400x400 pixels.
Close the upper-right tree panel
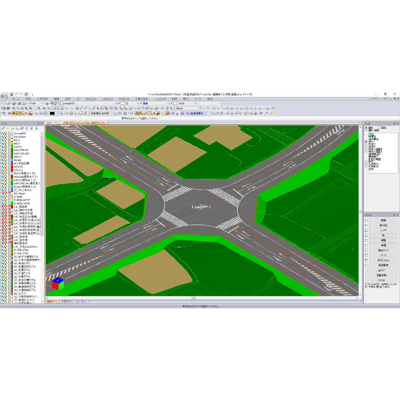pyautogui.click(x=397, y=123)
